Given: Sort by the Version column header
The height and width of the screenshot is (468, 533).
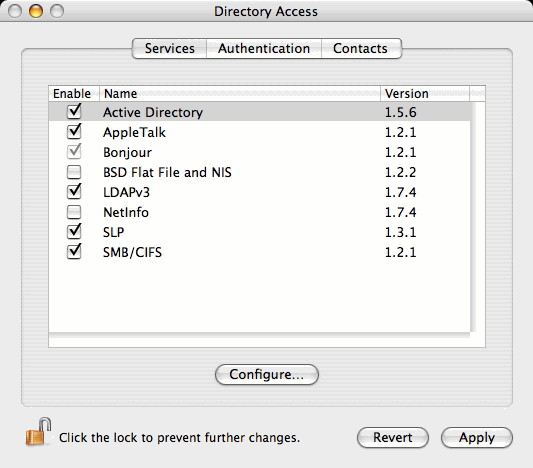Looking at the screenshot, I should [425, 93].
